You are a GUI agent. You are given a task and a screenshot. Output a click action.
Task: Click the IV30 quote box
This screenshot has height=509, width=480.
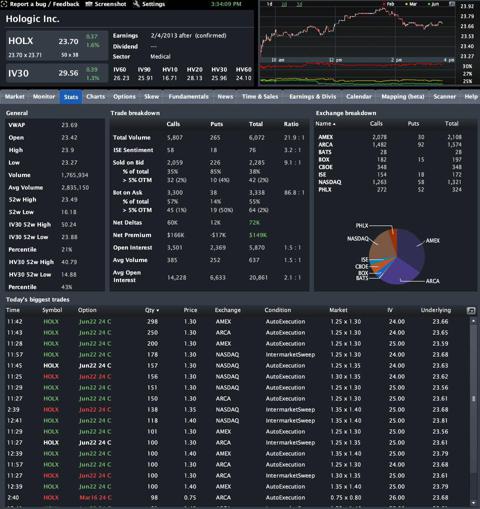click(56, 73)
